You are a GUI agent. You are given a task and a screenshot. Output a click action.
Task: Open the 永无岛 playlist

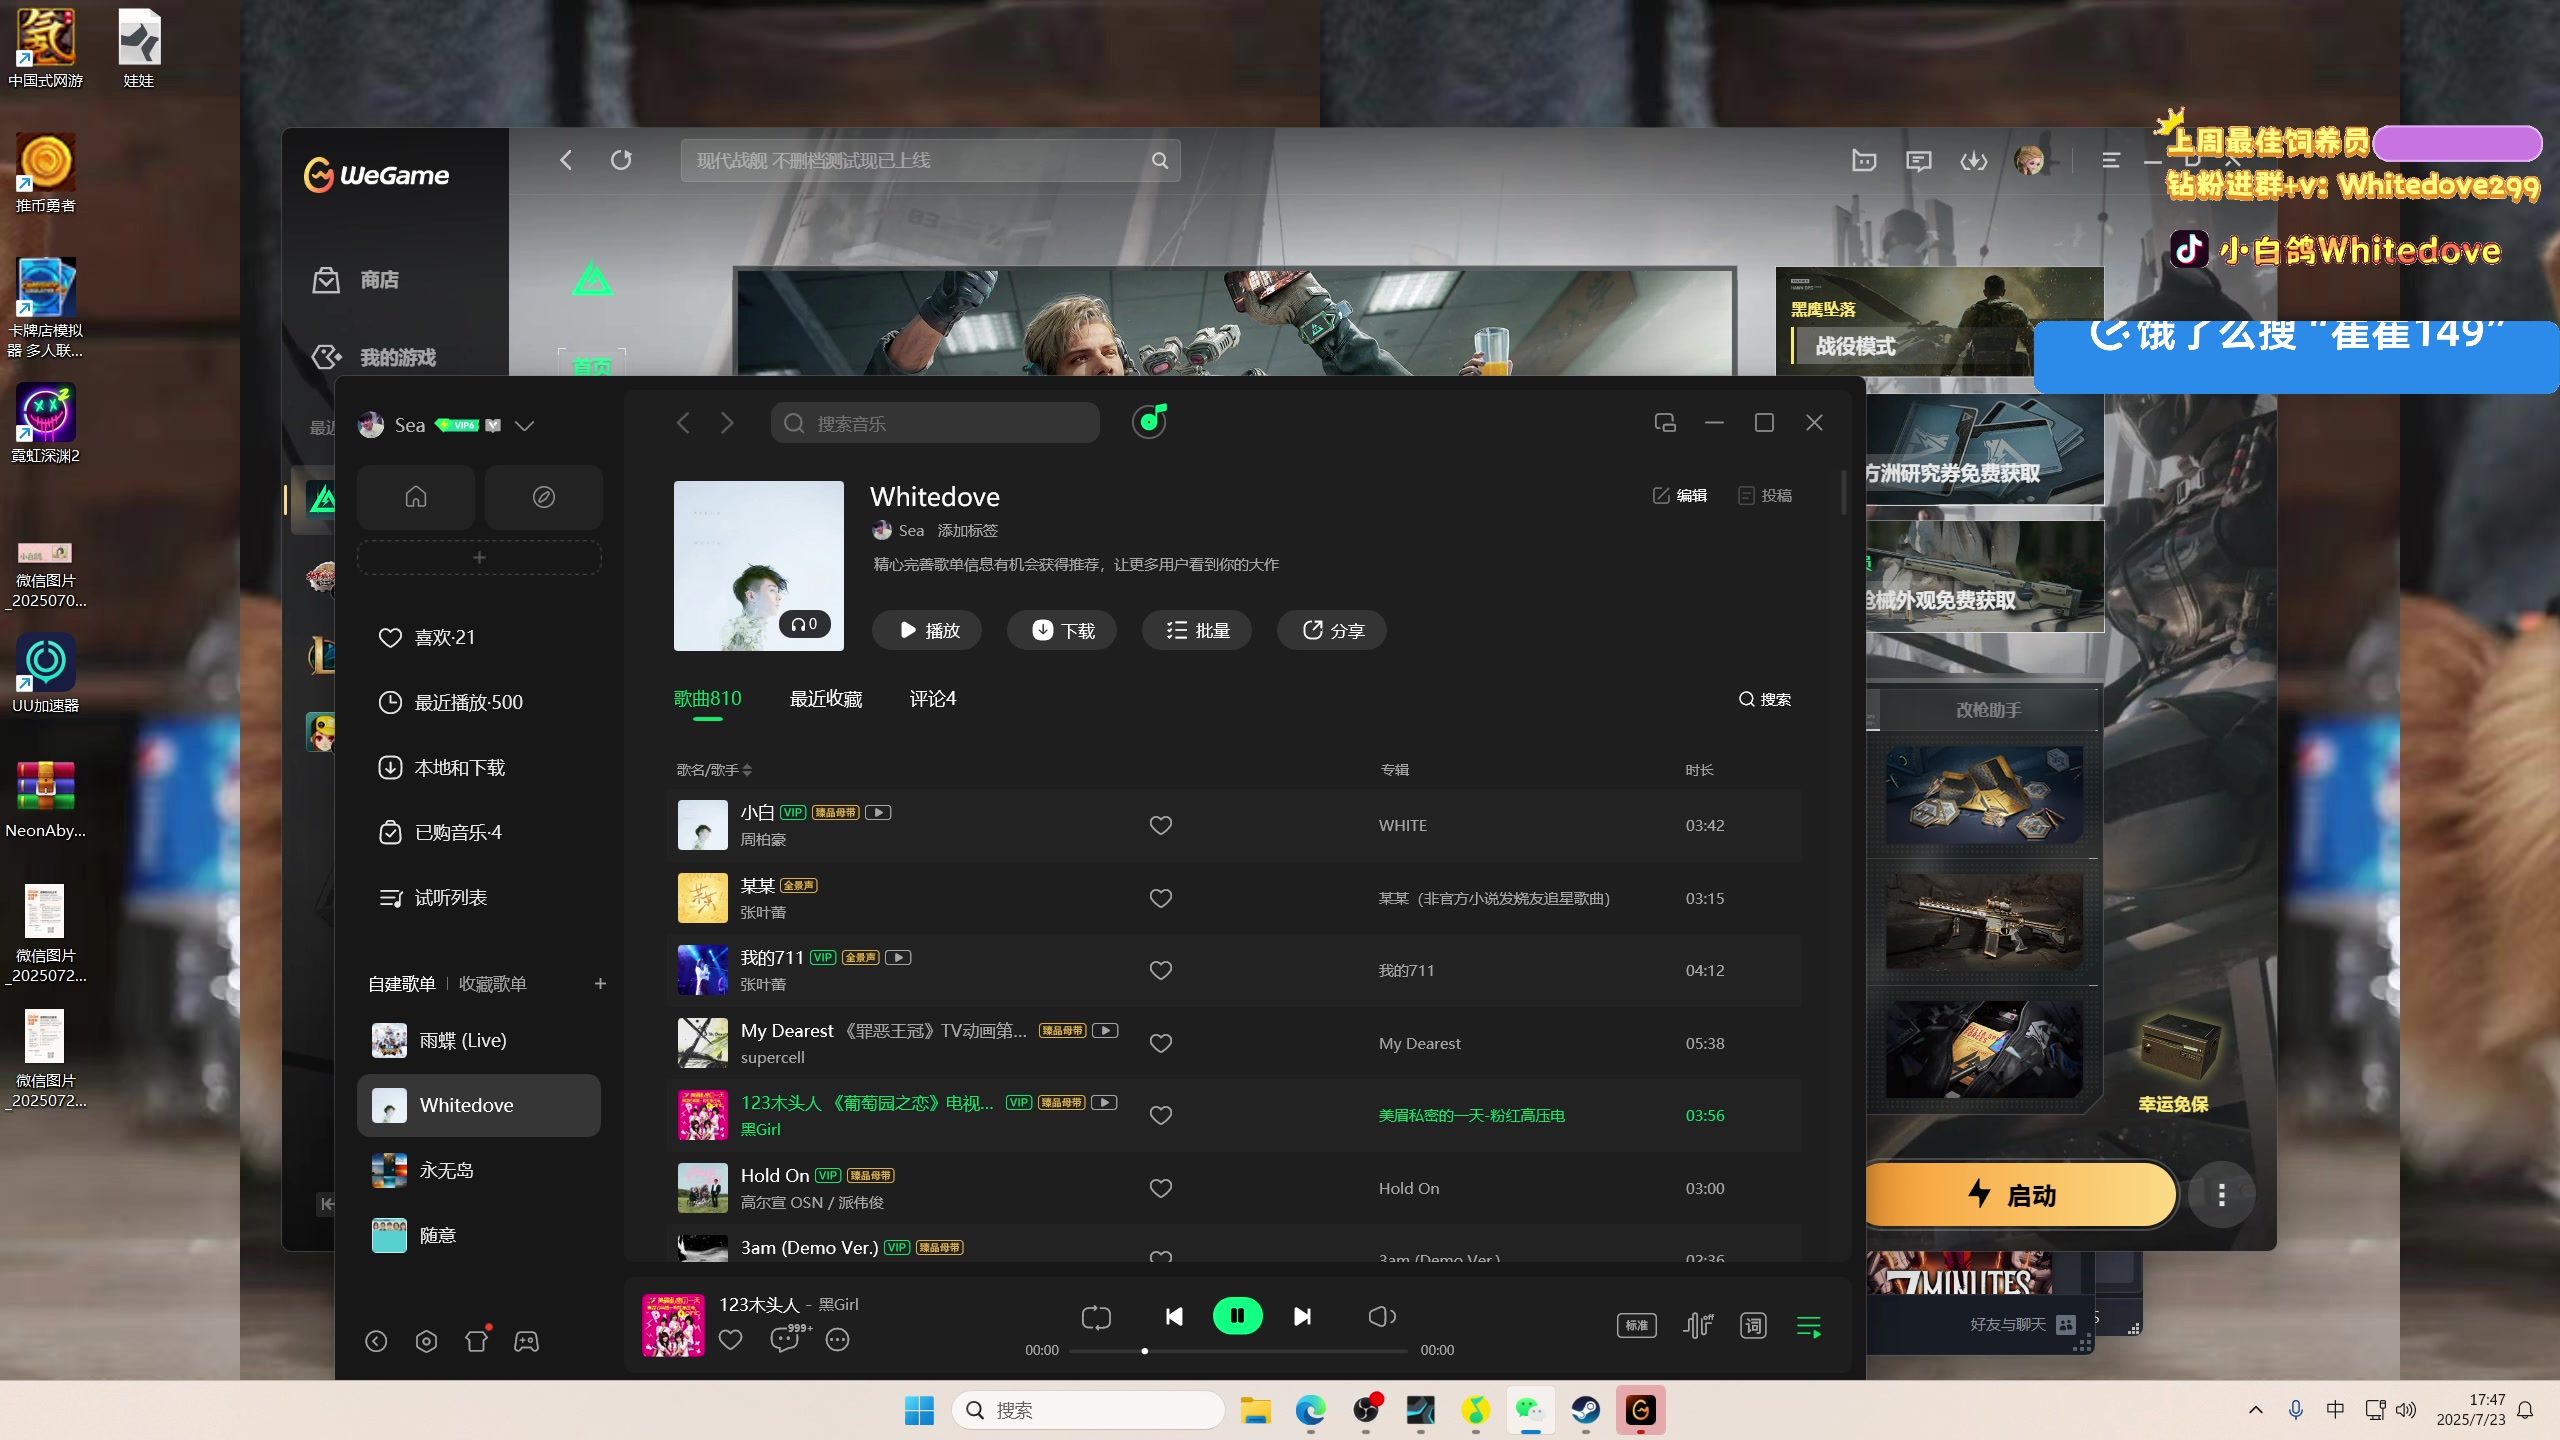click(479, 1170)
